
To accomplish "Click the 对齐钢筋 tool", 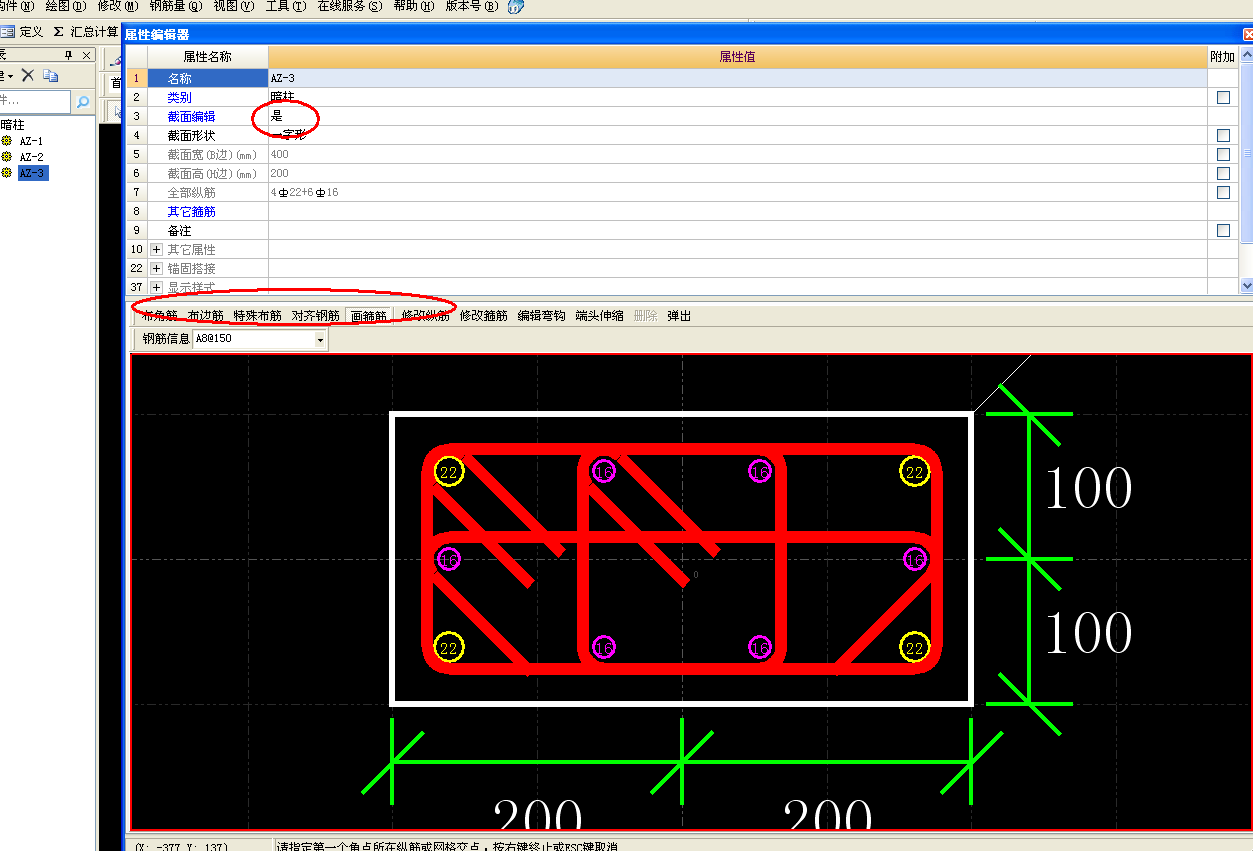I will [x=316, y=316].
